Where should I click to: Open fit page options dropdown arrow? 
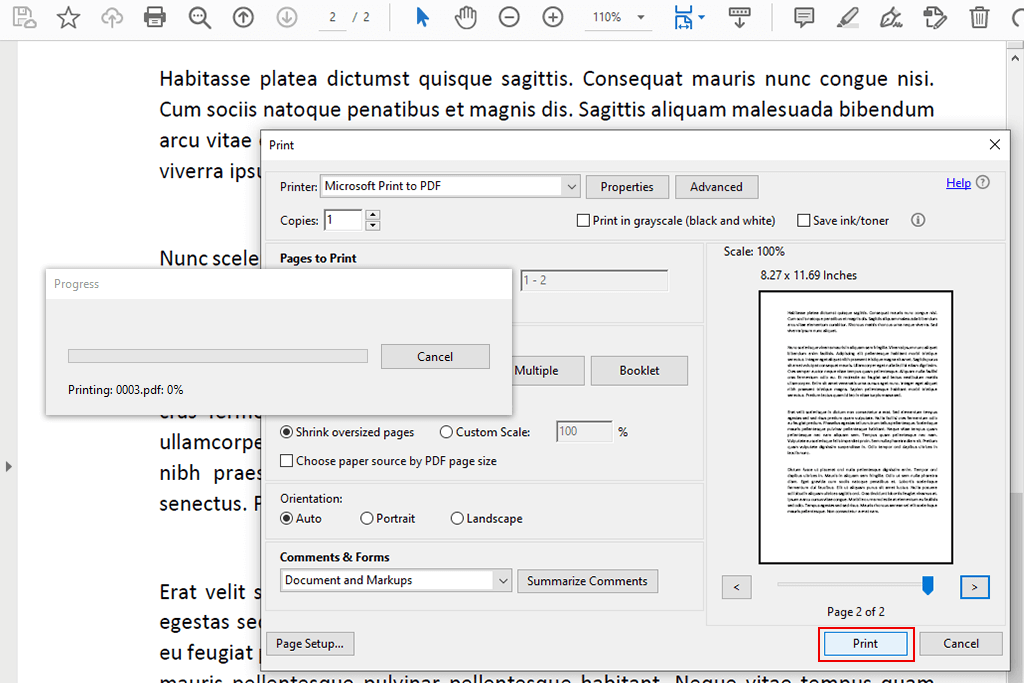tap(701, 18)
